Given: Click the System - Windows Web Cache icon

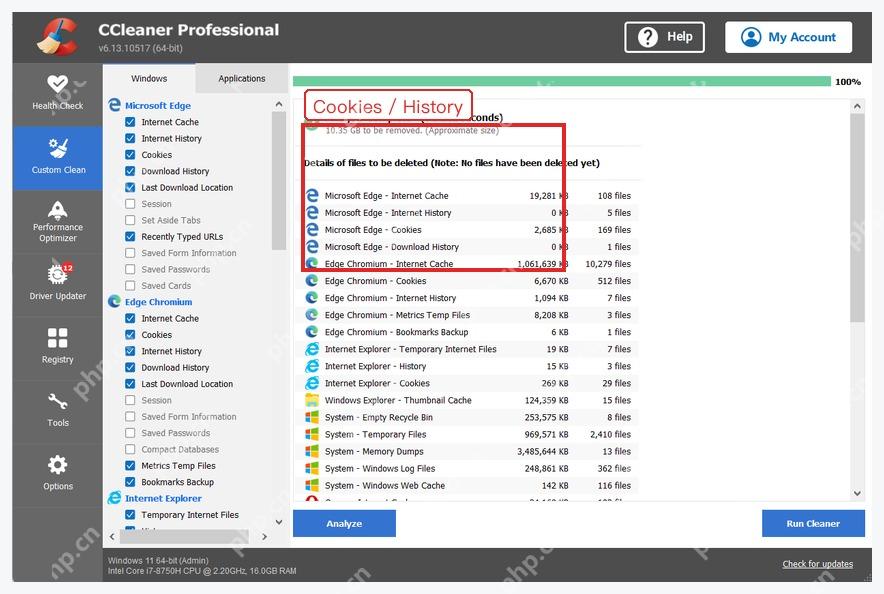Looking at the screenshot, I should (312, 485).
